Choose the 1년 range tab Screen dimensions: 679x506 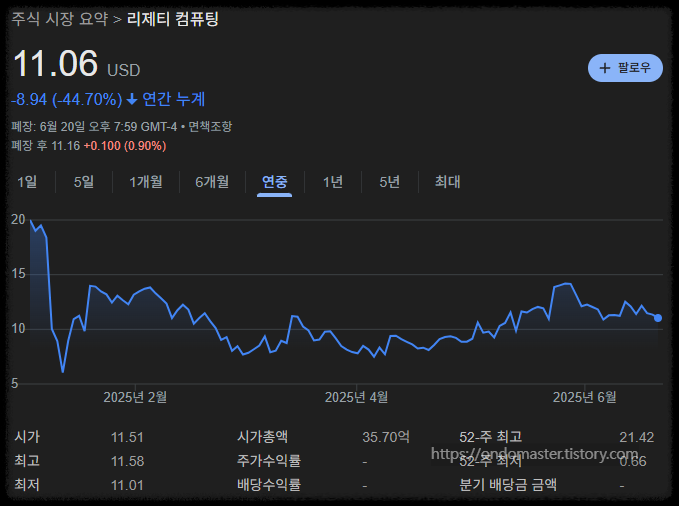tap(333, 182)
